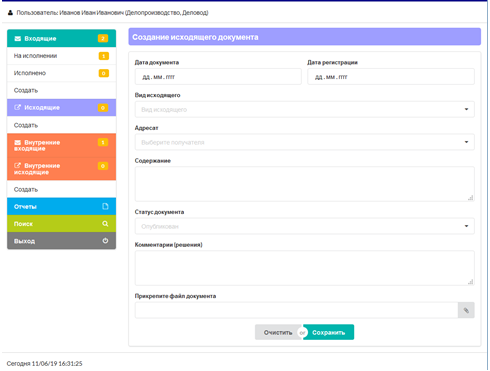
Task: Expand the Вид исходящего dropdown
Action: 305,109
